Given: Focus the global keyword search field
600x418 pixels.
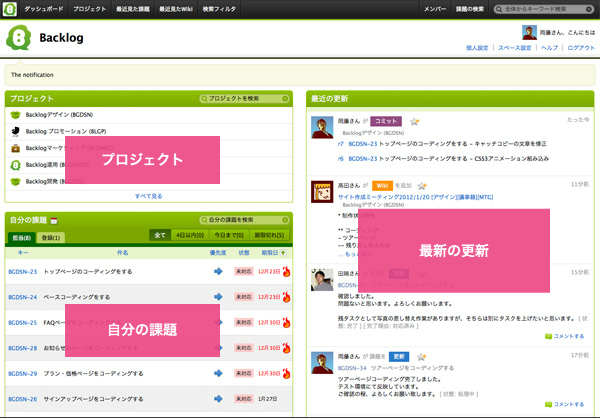Looking at the screenshot, I should pyautogui.click(x=544, y=9).
